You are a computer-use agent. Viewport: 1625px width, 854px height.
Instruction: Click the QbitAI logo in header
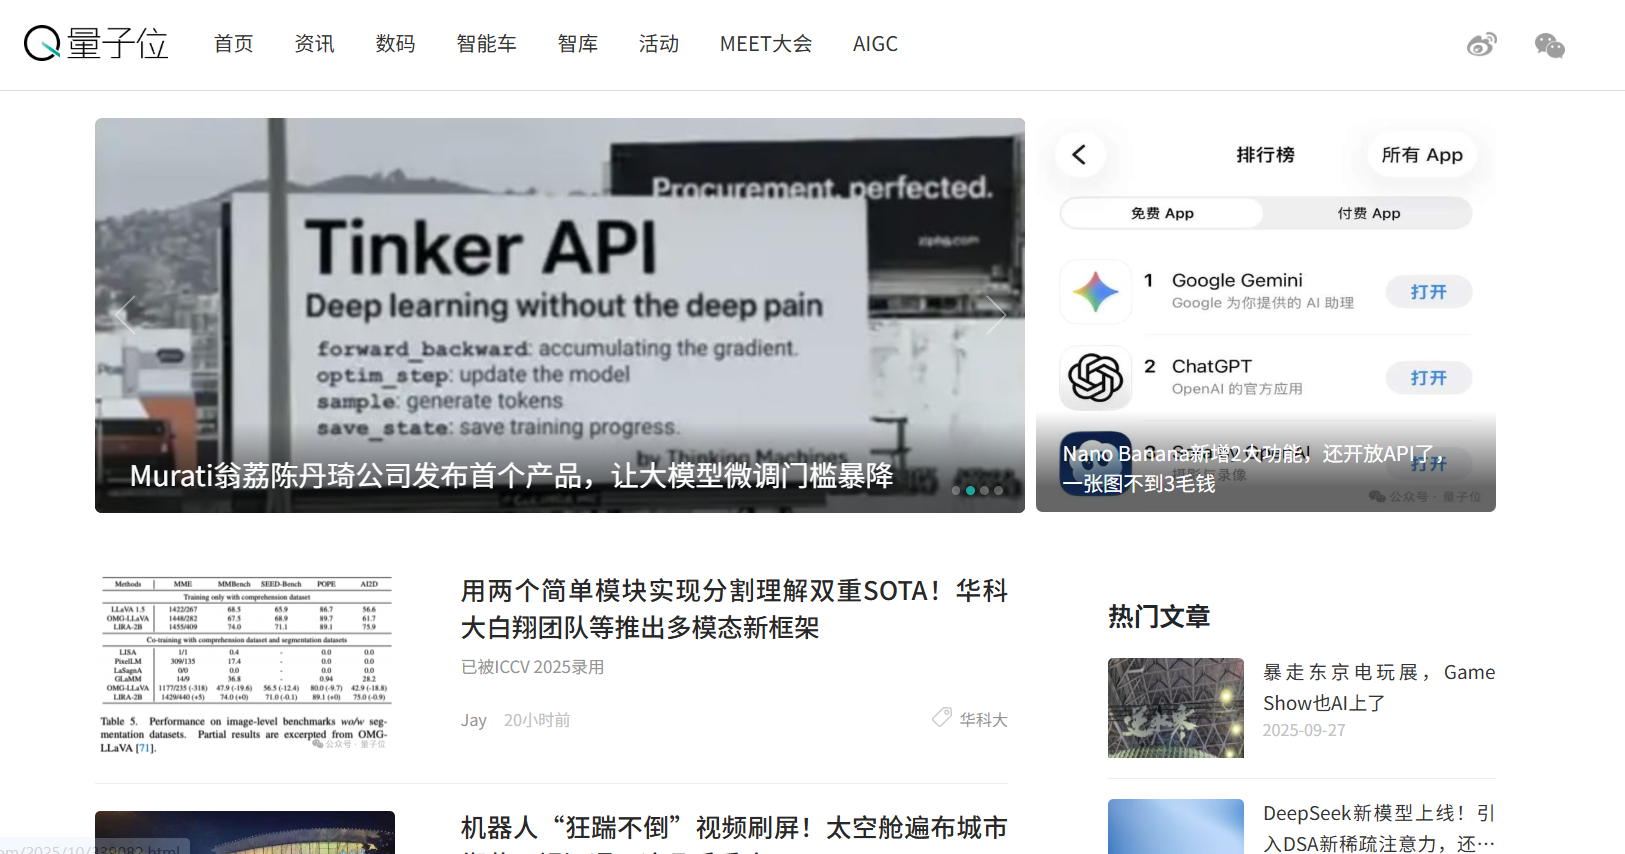[96, 44]
